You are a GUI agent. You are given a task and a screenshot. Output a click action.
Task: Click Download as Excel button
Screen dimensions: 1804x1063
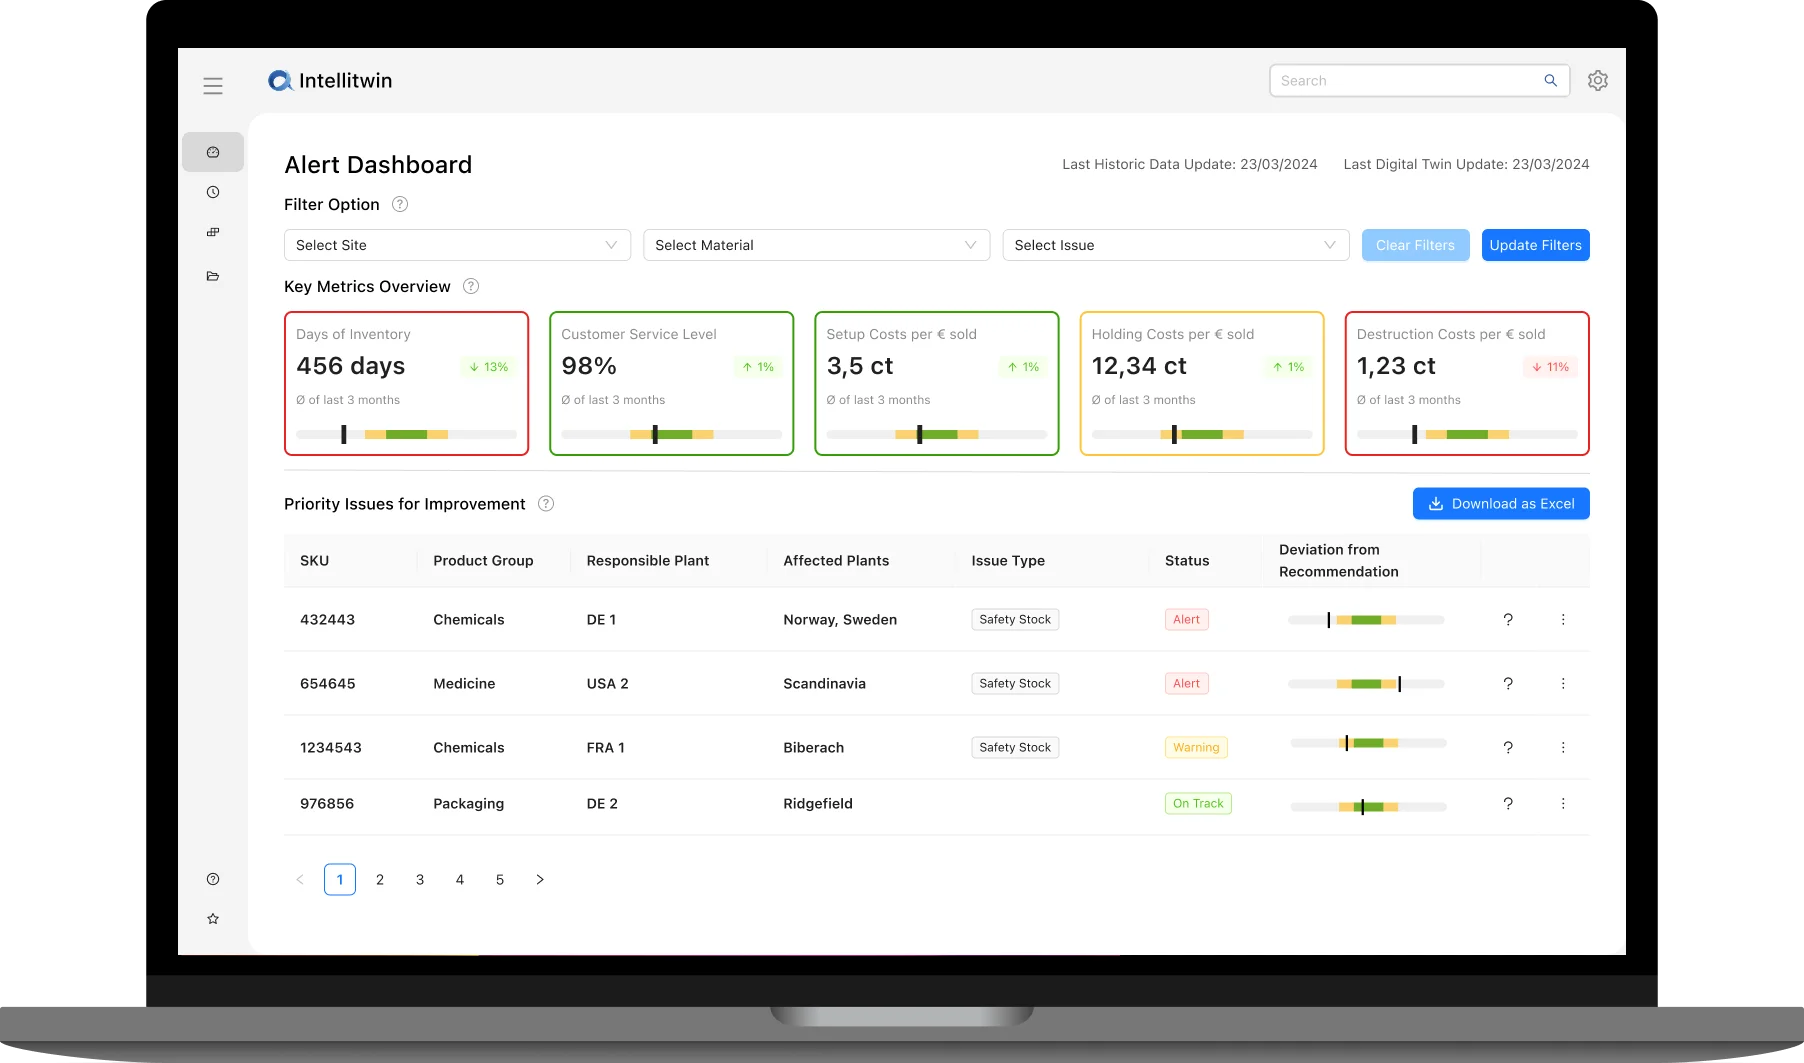point(1501,504)
